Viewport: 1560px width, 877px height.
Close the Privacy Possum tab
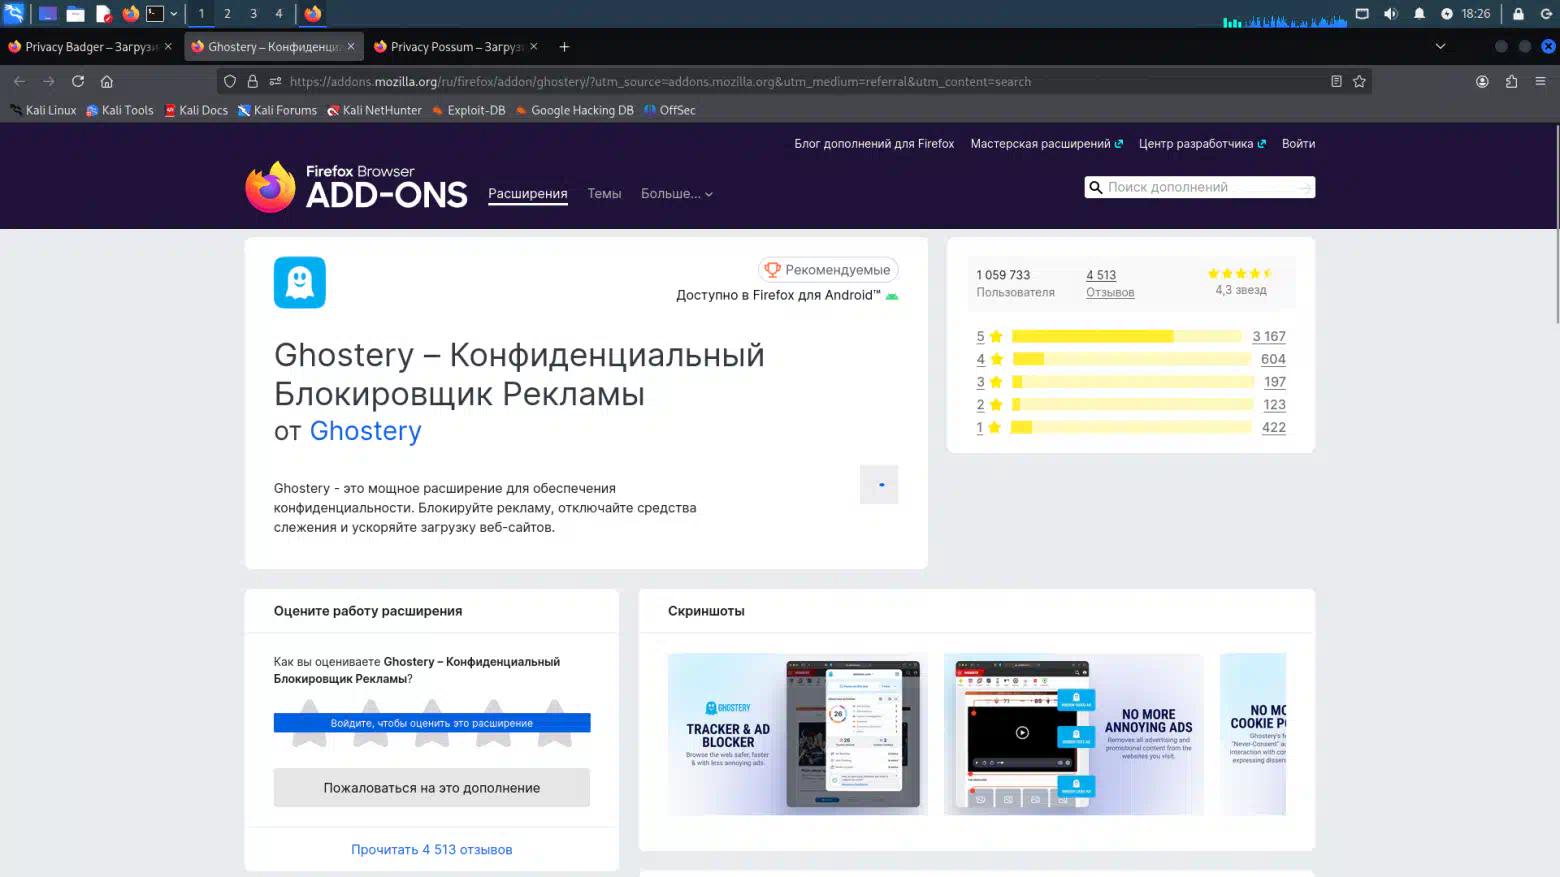point(534,47)
